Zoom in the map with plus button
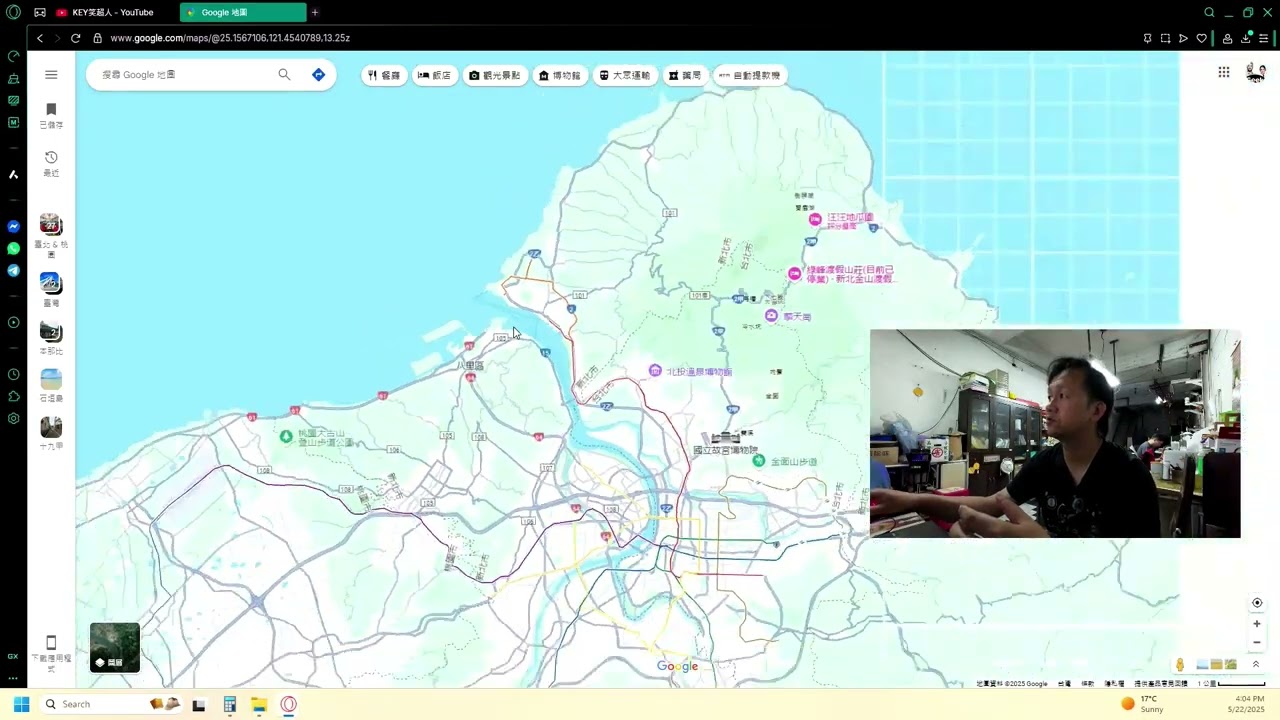 1257,624
